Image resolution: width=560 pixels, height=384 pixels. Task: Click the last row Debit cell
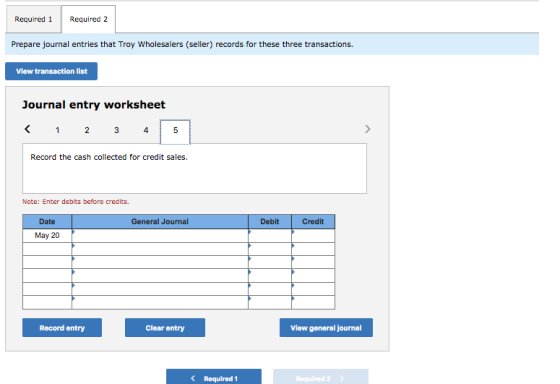pos(270,302)
